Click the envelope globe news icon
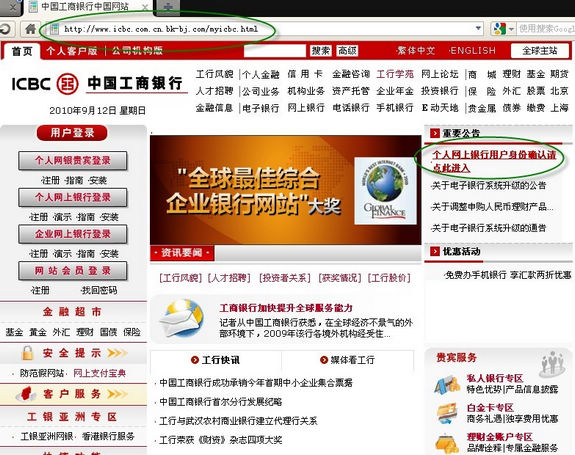The height and width of the screenshot is (455, 575). (x=182, y=318)
